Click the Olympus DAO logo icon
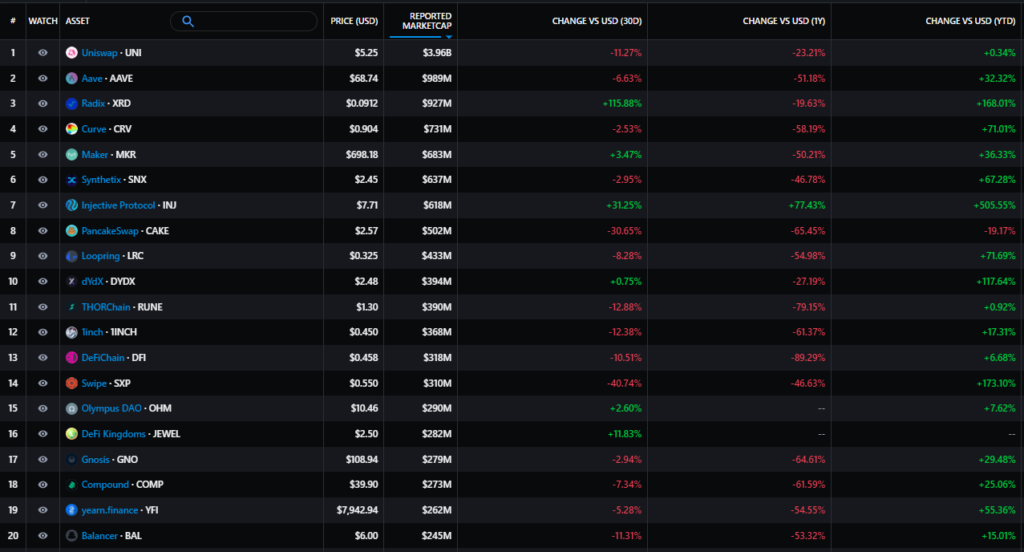Viewport: 1024px width, 552px height. (72, 408)
